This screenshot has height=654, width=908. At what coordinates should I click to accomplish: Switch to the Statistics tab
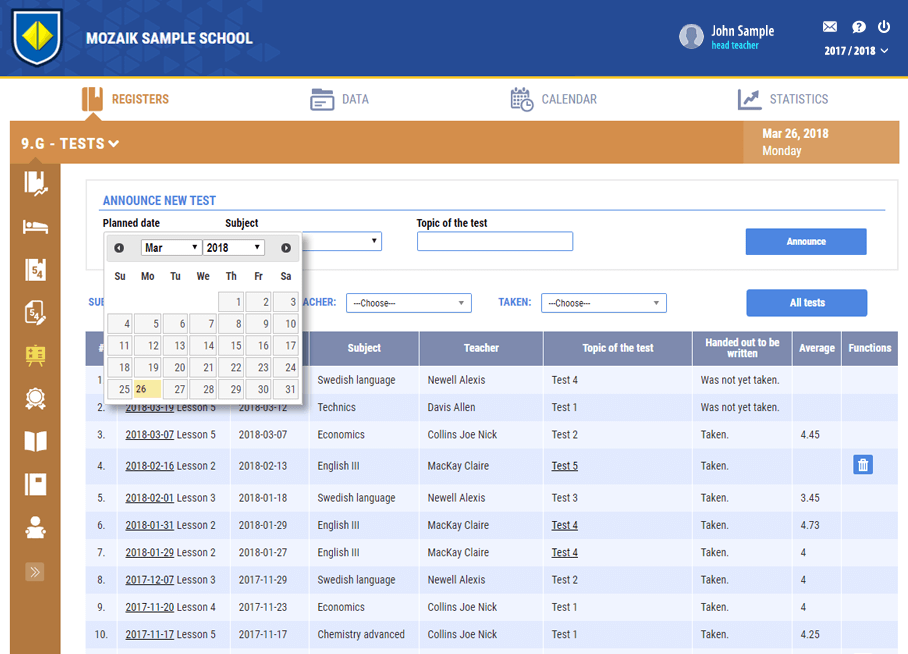coord(783,99)
